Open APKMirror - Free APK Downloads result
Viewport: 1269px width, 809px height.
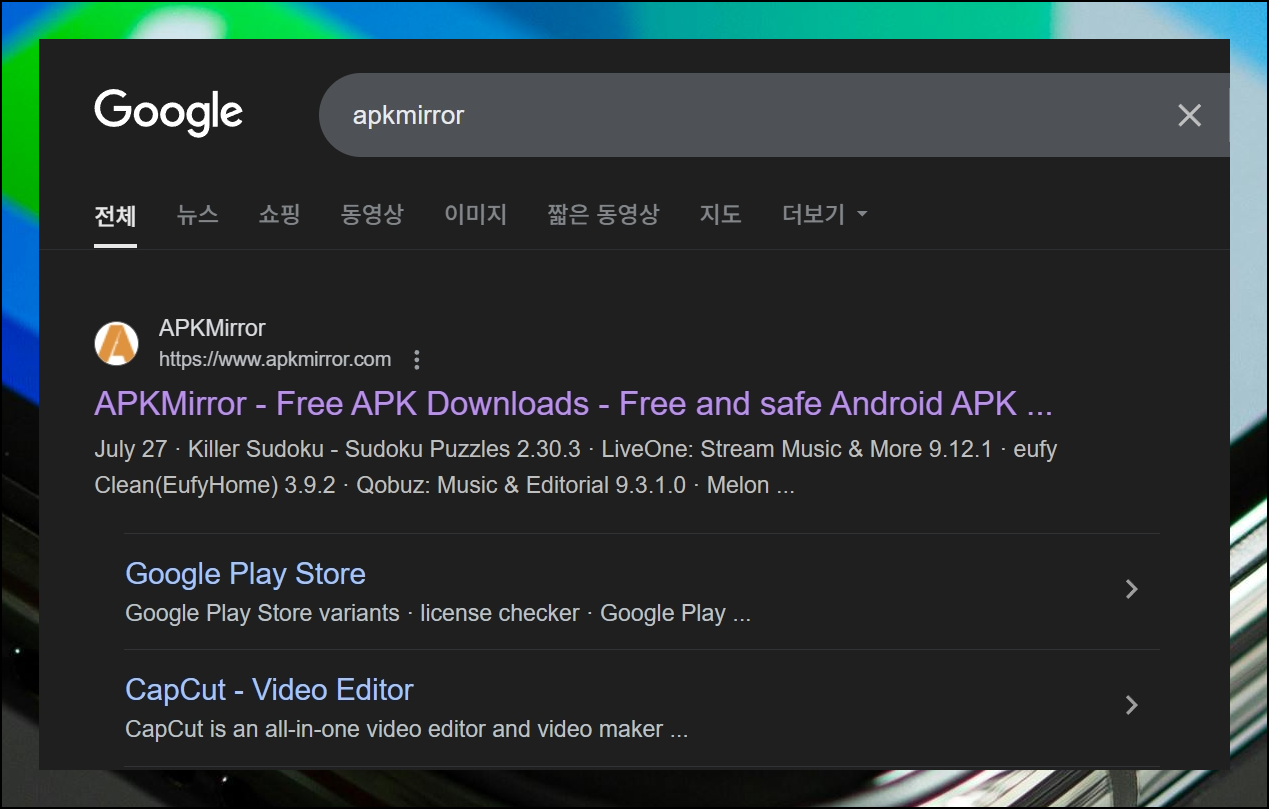pos(573,404)
